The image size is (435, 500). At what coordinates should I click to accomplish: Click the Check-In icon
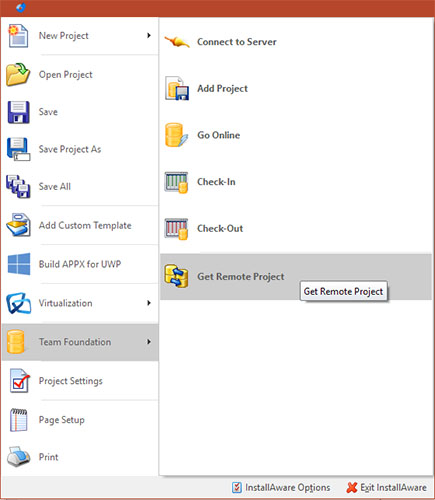click(177, 182)
